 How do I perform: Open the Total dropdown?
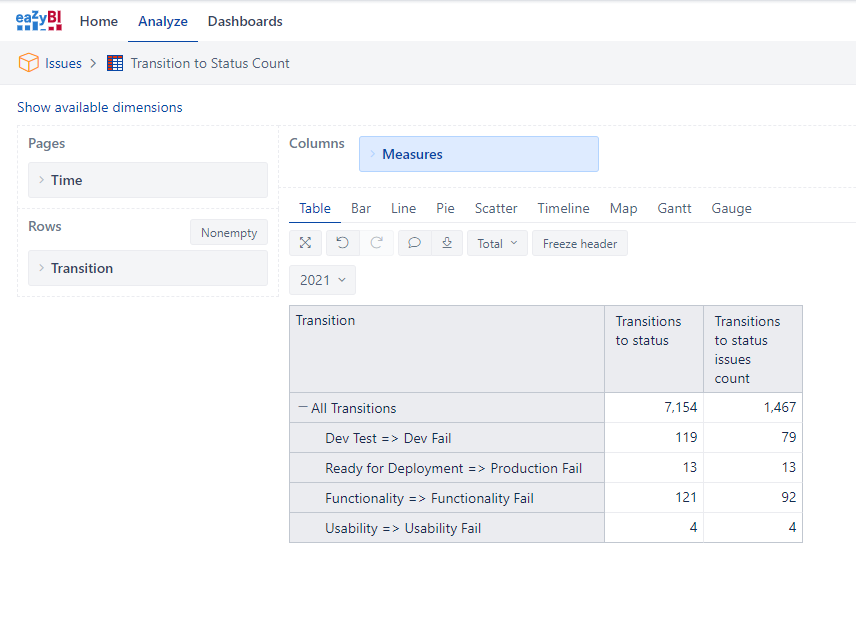pos(497,243)
